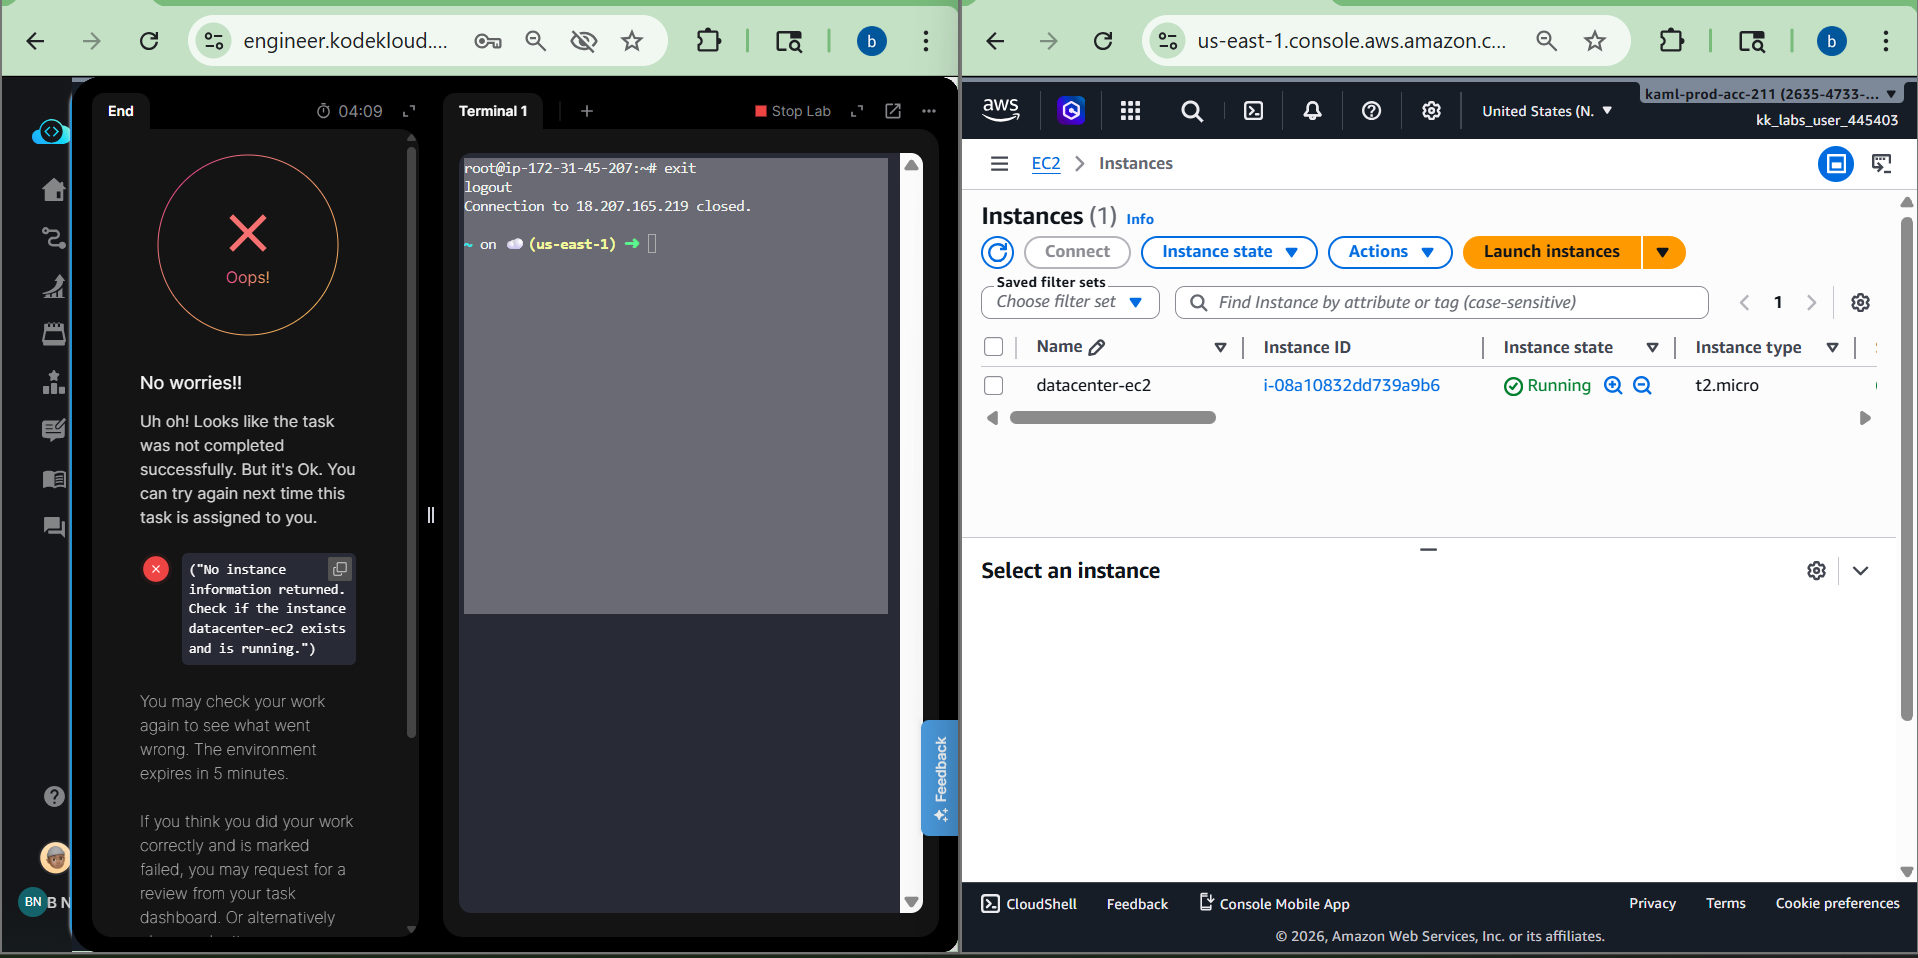Screen dimensions: 1918x958
Task: Switch to the Terminal 1 tab
Action: [493, 111]
